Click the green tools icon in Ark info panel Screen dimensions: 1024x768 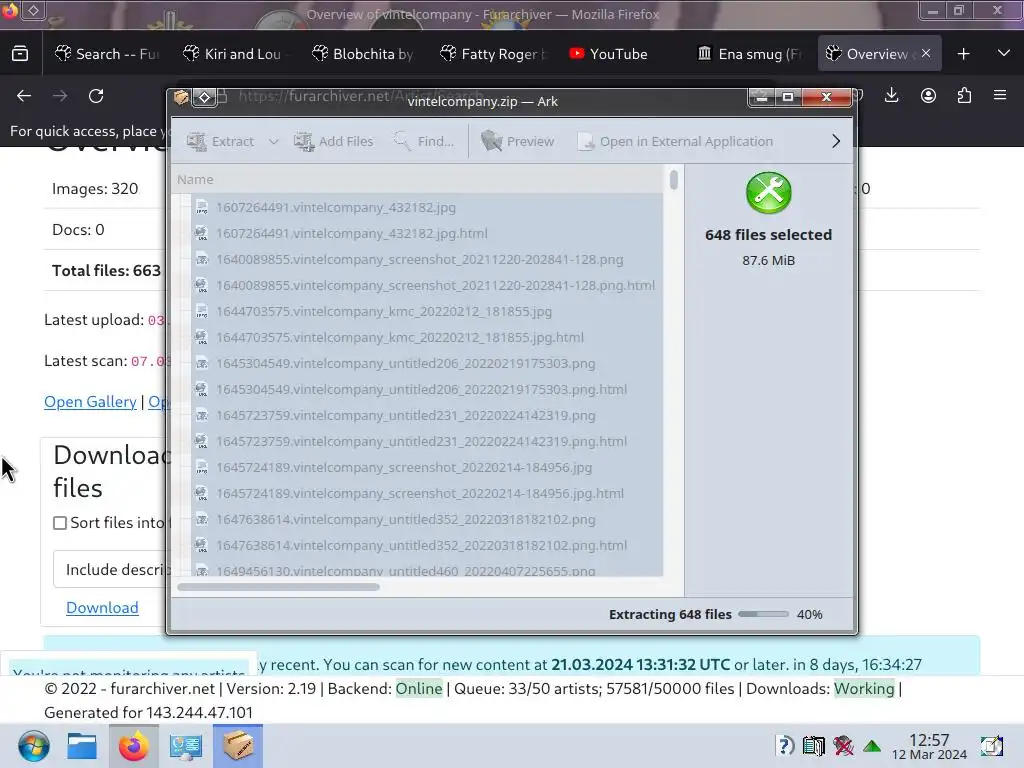coord(769,193)
